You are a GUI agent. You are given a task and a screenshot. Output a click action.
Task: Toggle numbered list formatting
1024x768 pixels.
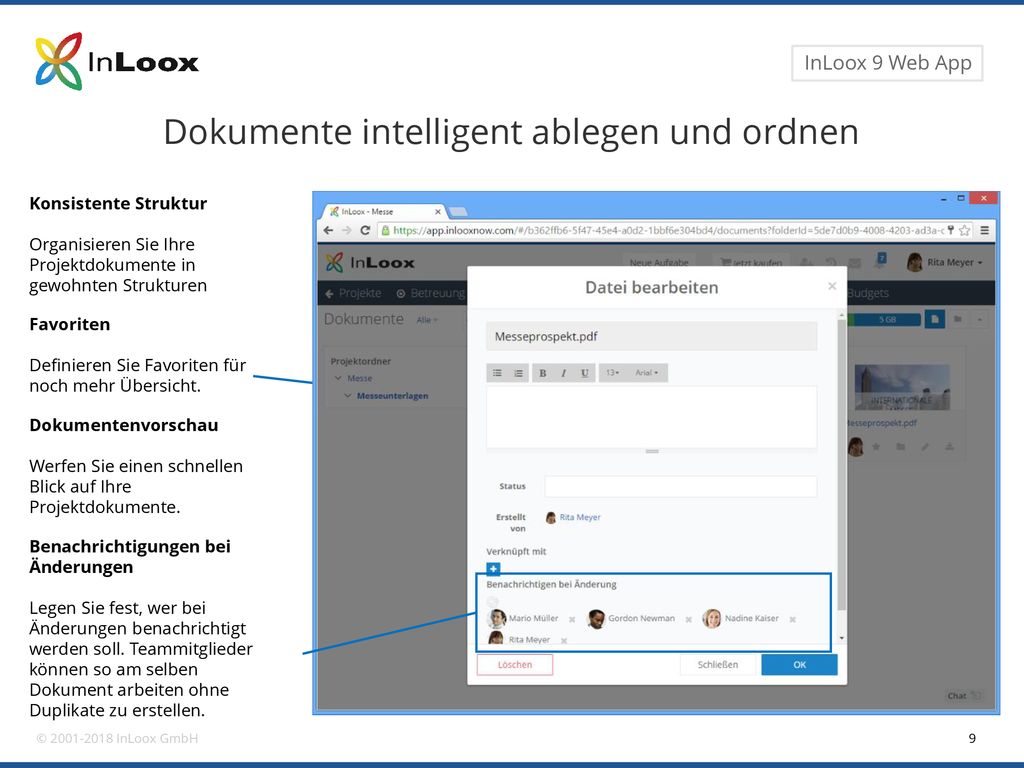click(x=518, y=373)
